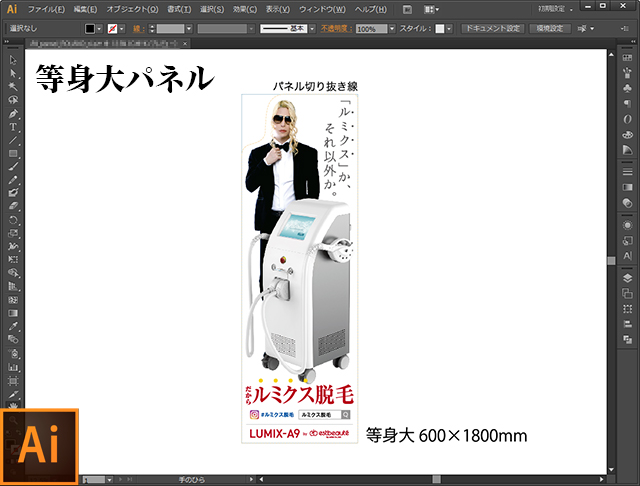Image resolution: width=640 pixels, height=486 pixels.
Task: Open the オブジェクト(O) menu
Action: pyautogui.click(x=132, y=9)
